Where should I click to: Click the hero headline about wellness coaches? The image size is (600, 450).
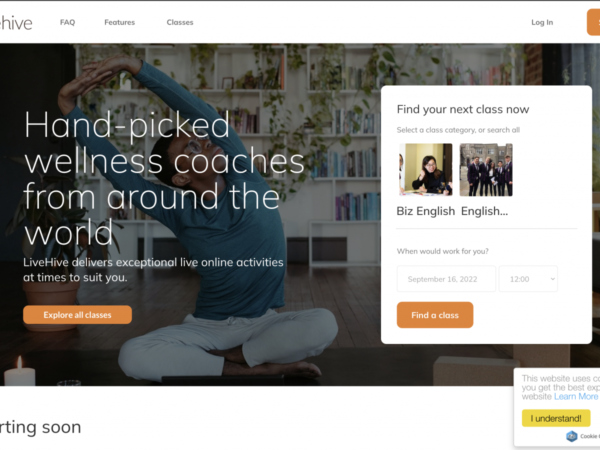tap(165, 178)
